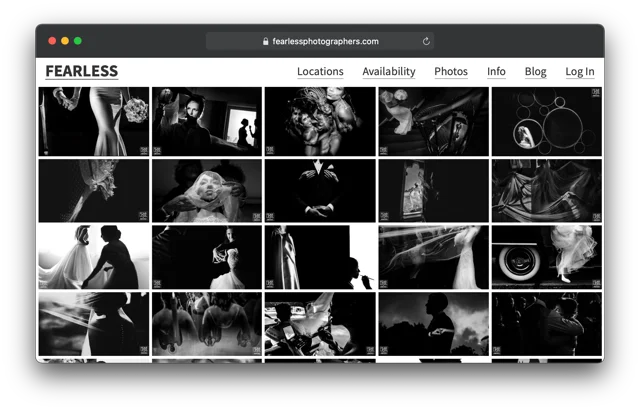Open photo of groom in tuxedo with hands
The image size is (640, 410).
click(320, 191)
